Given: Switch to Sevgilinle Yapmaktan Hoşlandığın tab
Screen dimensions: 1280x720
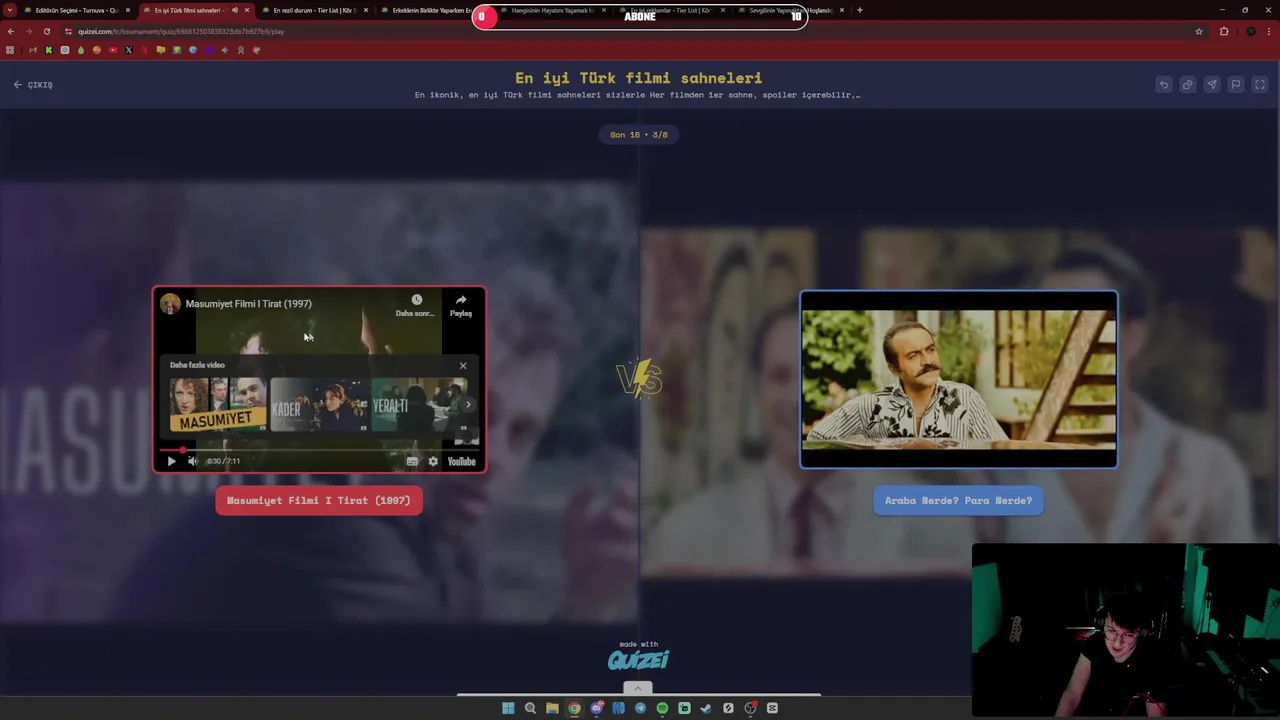Looking at the screenshot, I should [790, 10].
